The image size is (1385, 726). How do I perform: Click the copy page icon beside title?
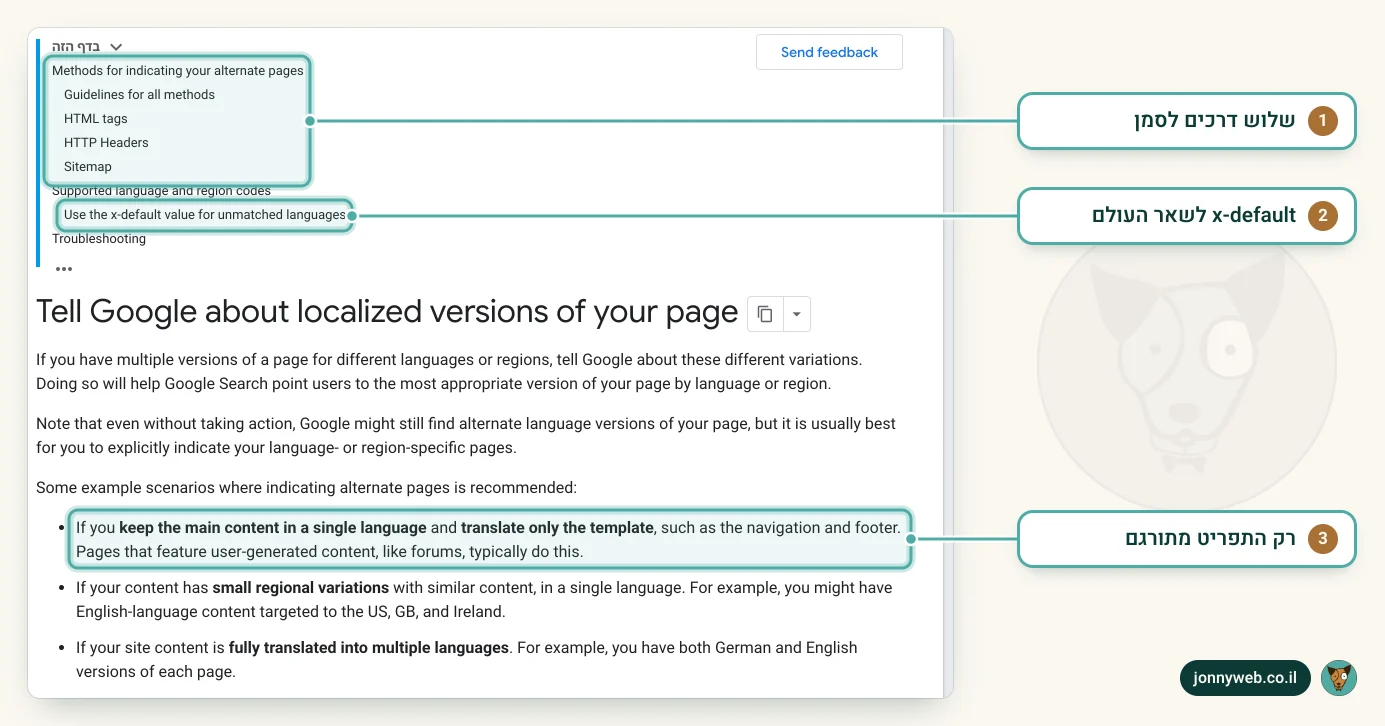tap(765, 314)
